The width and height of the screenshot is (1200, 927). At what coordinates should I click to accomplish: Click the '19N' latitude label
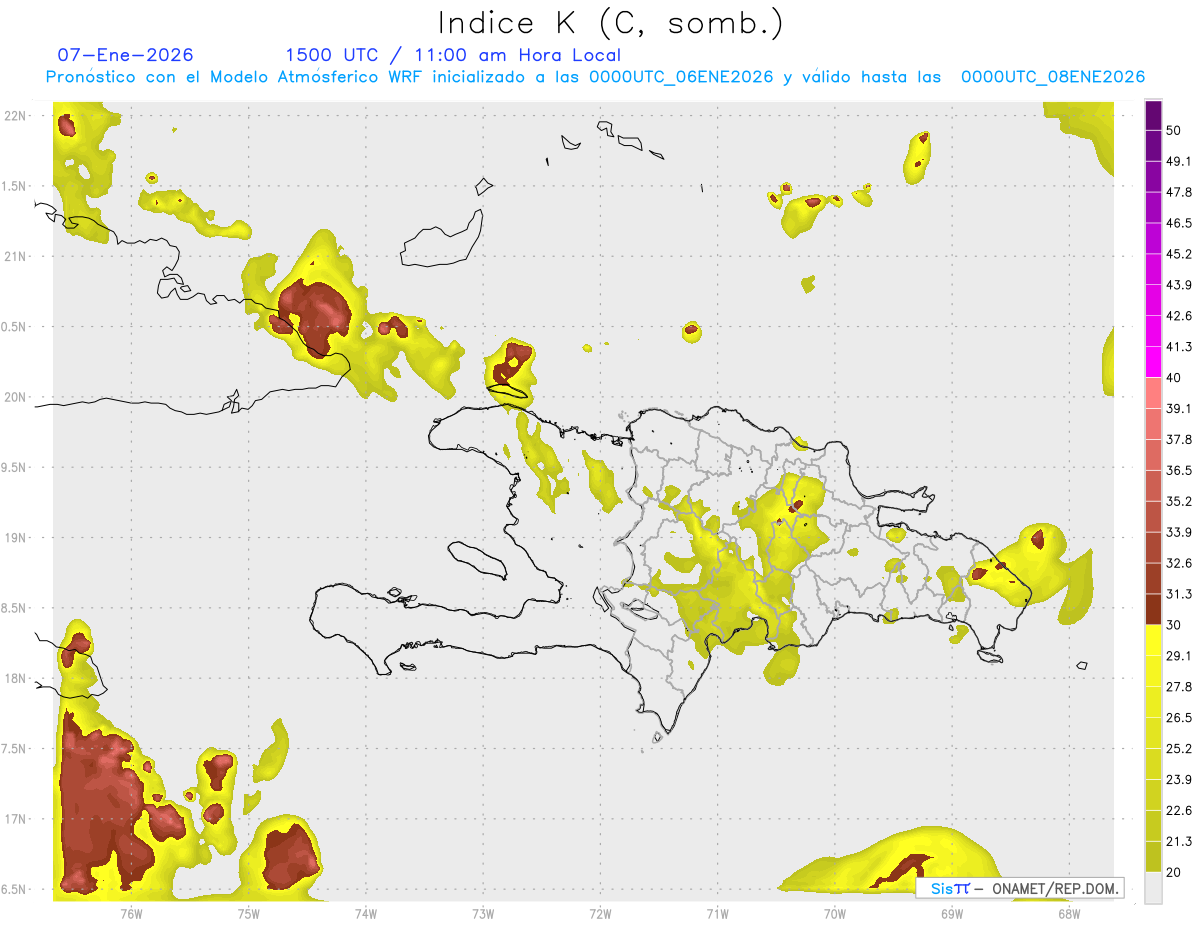coord(15,538)
